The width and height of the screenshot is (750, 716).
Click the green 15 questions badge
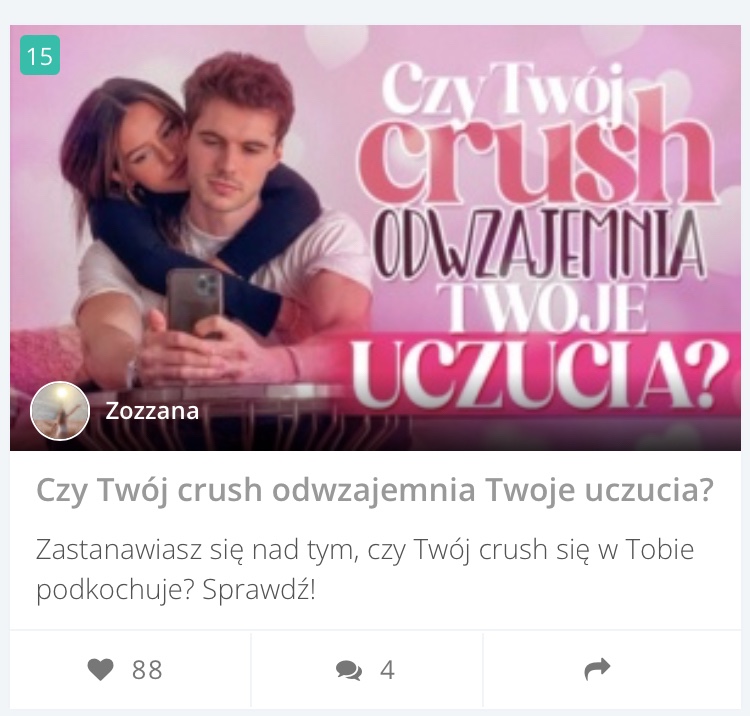[40, 55]
